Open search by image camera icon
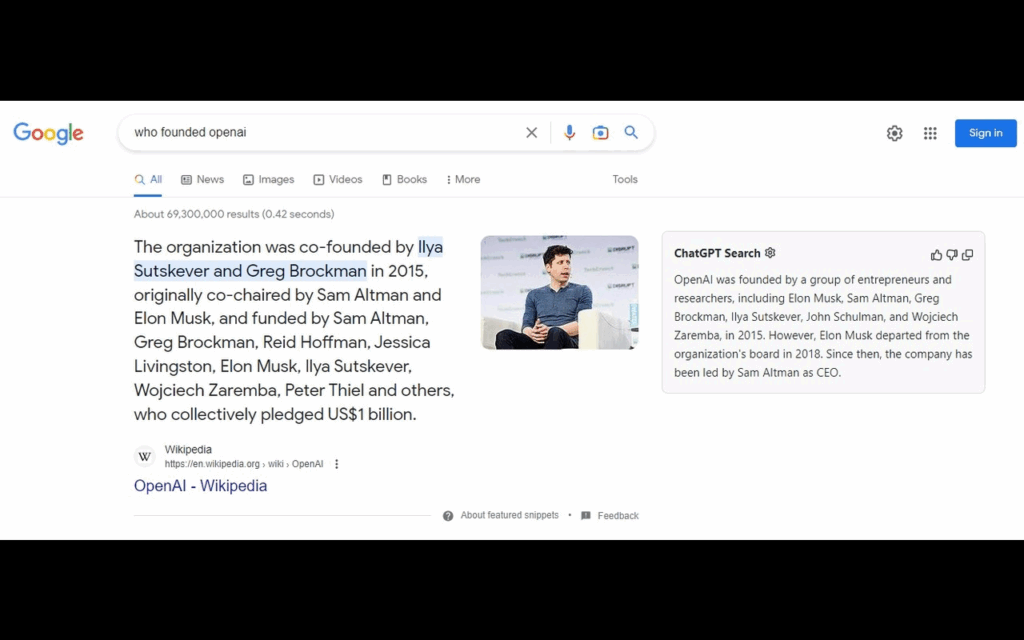The width and height of the screenshot is (1024, 640). 600,133
